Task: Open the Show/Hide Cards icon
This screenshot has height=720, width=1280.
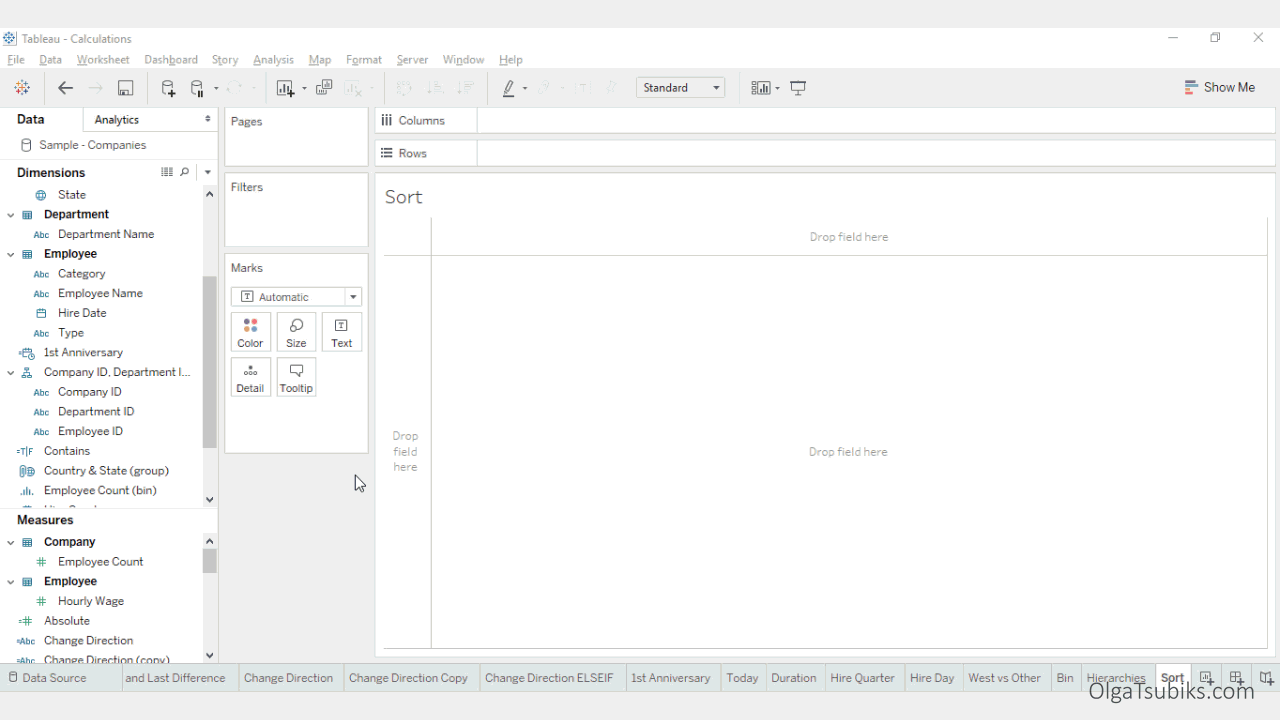Action: [x=761, y=88]
